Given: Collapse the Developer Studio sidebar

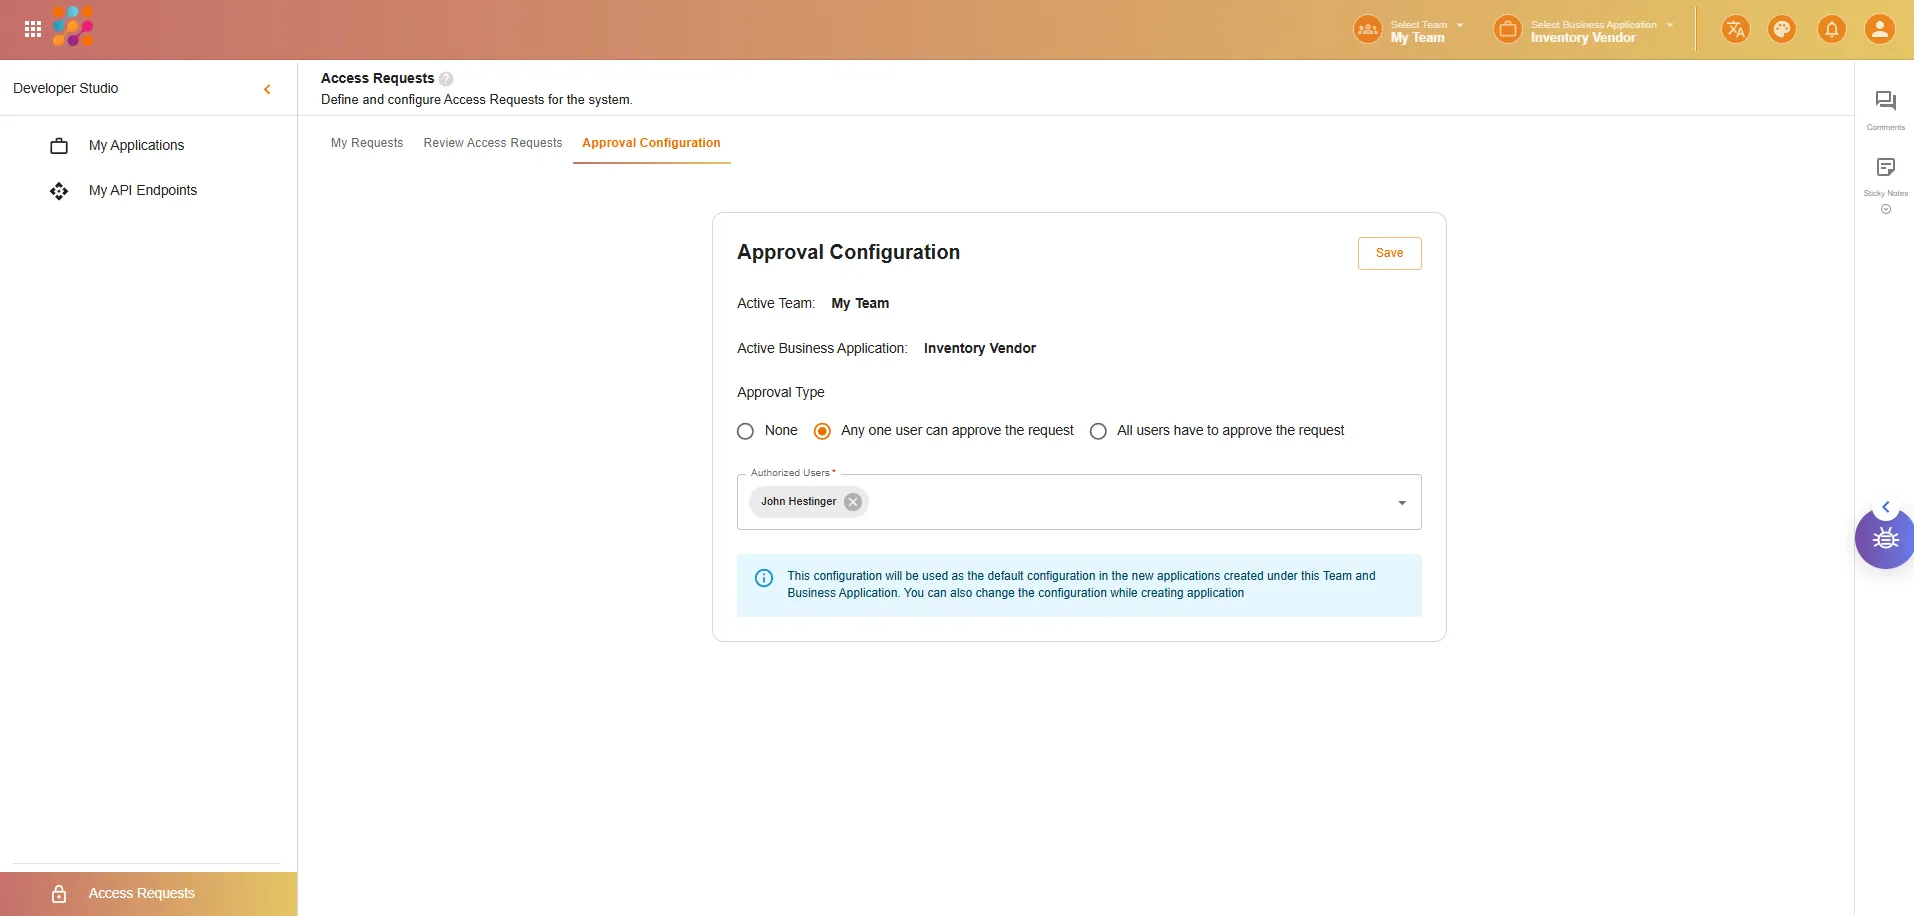Looking at the screenshot, I should click(267, 89).
